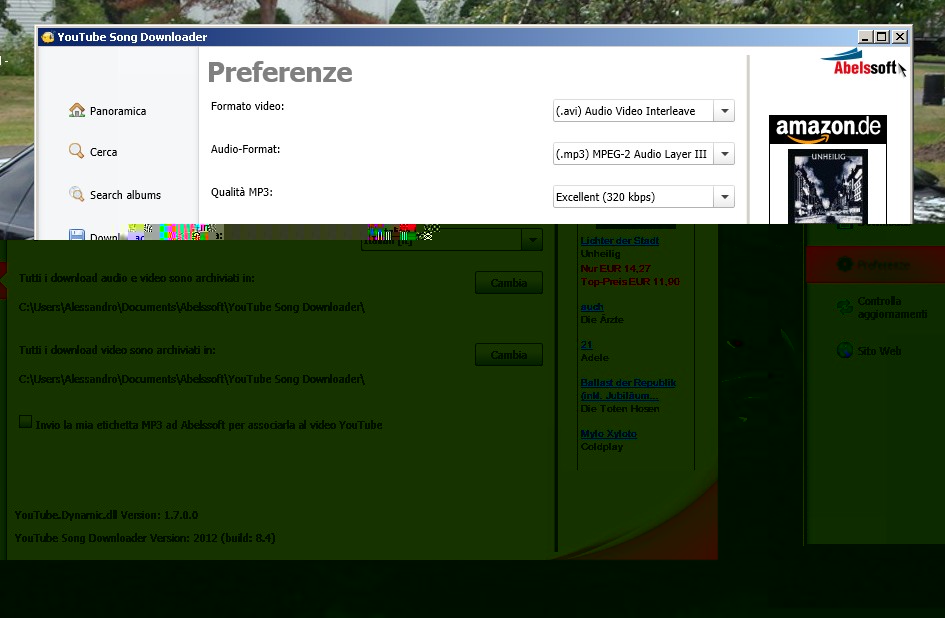Image resolution: width=945 pixels, height=618 pixels.
Task: Click the YouTube Song Downloader title bar icon
Action: point(48,37)
